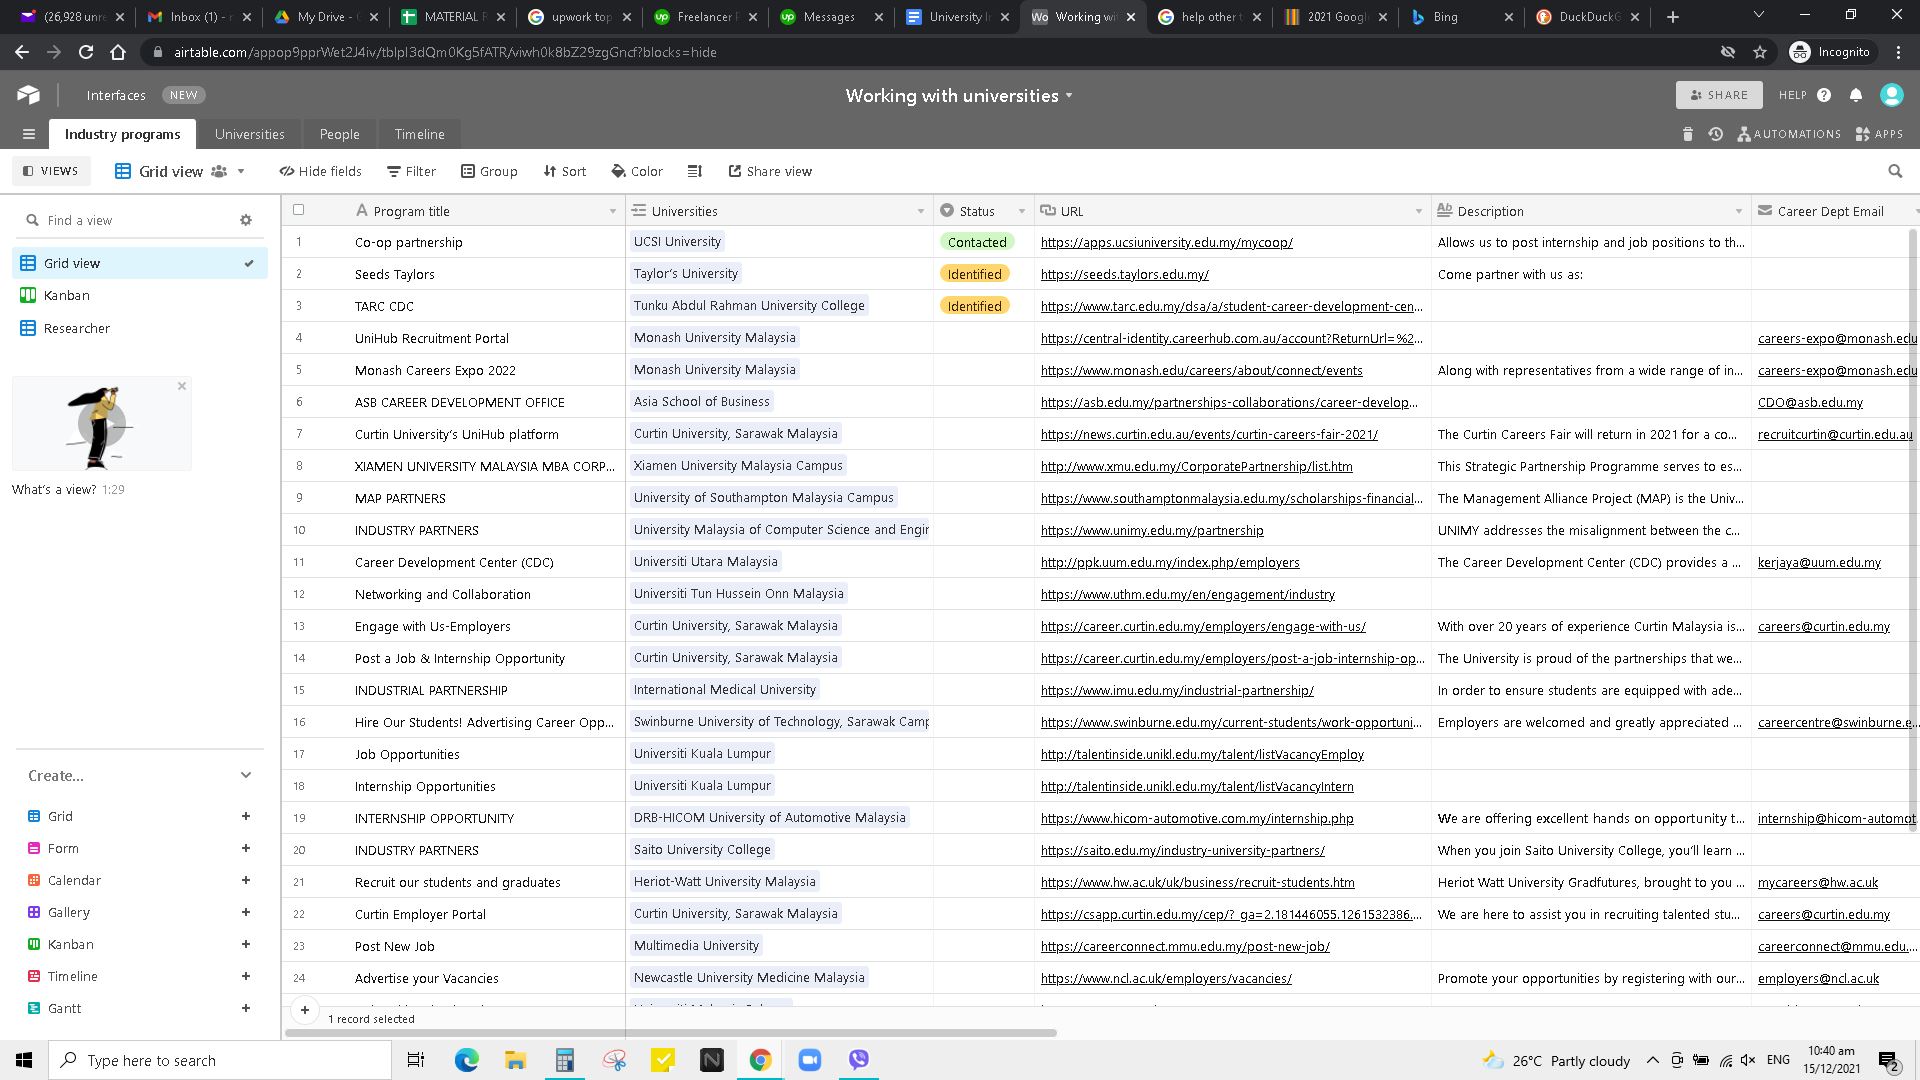
Task: Open the APPS panel
Action: (x=1880, y=134)
